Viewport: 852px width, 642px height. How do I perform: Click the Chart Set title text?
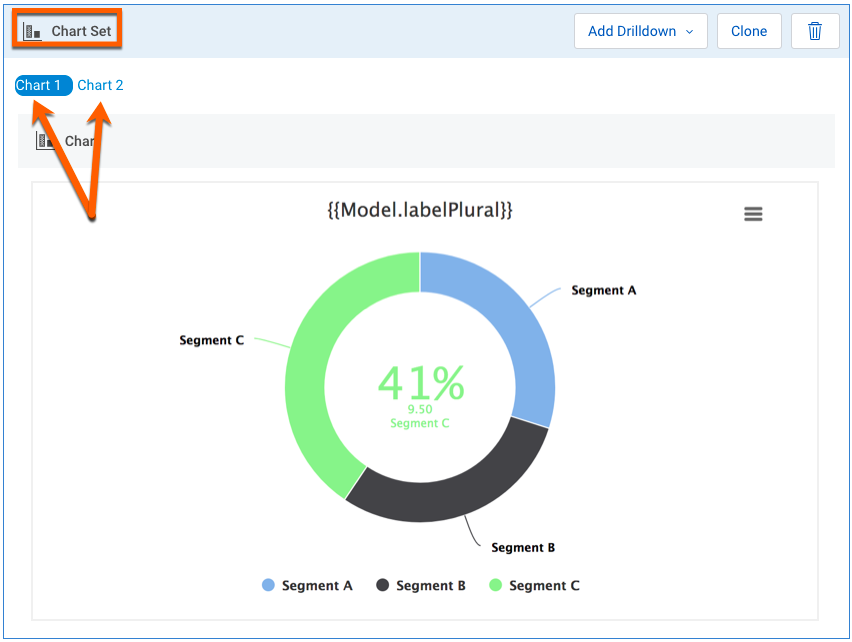point(82,31)
